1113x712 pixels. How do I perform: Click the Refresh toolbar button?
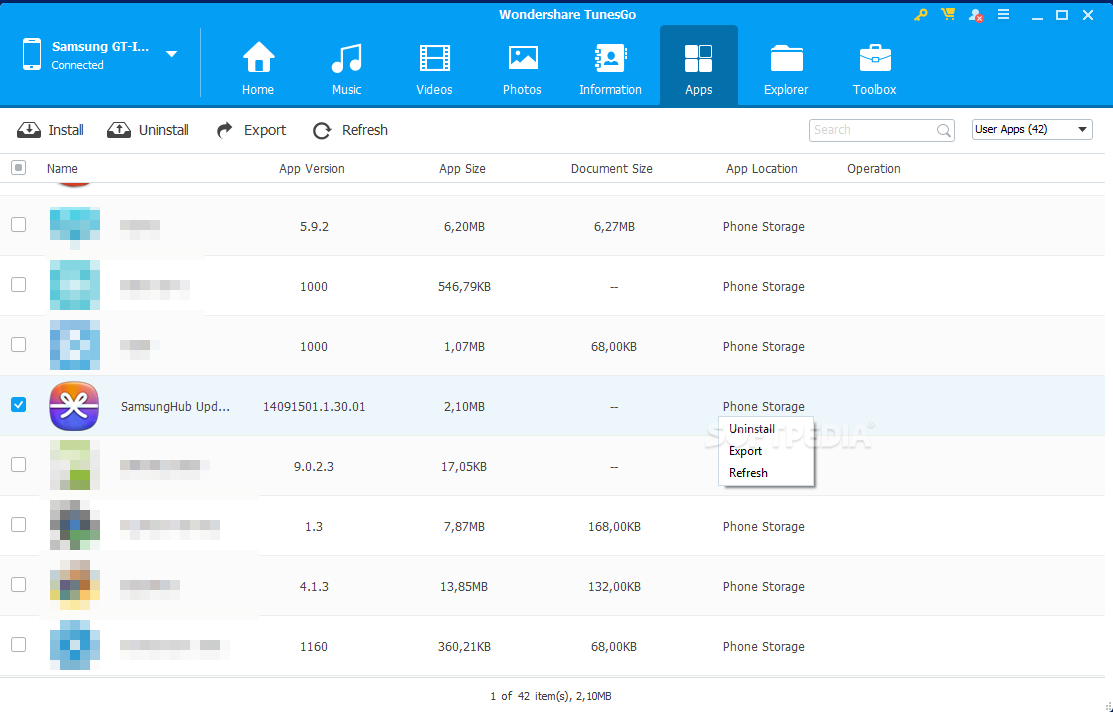click(351, 130)
